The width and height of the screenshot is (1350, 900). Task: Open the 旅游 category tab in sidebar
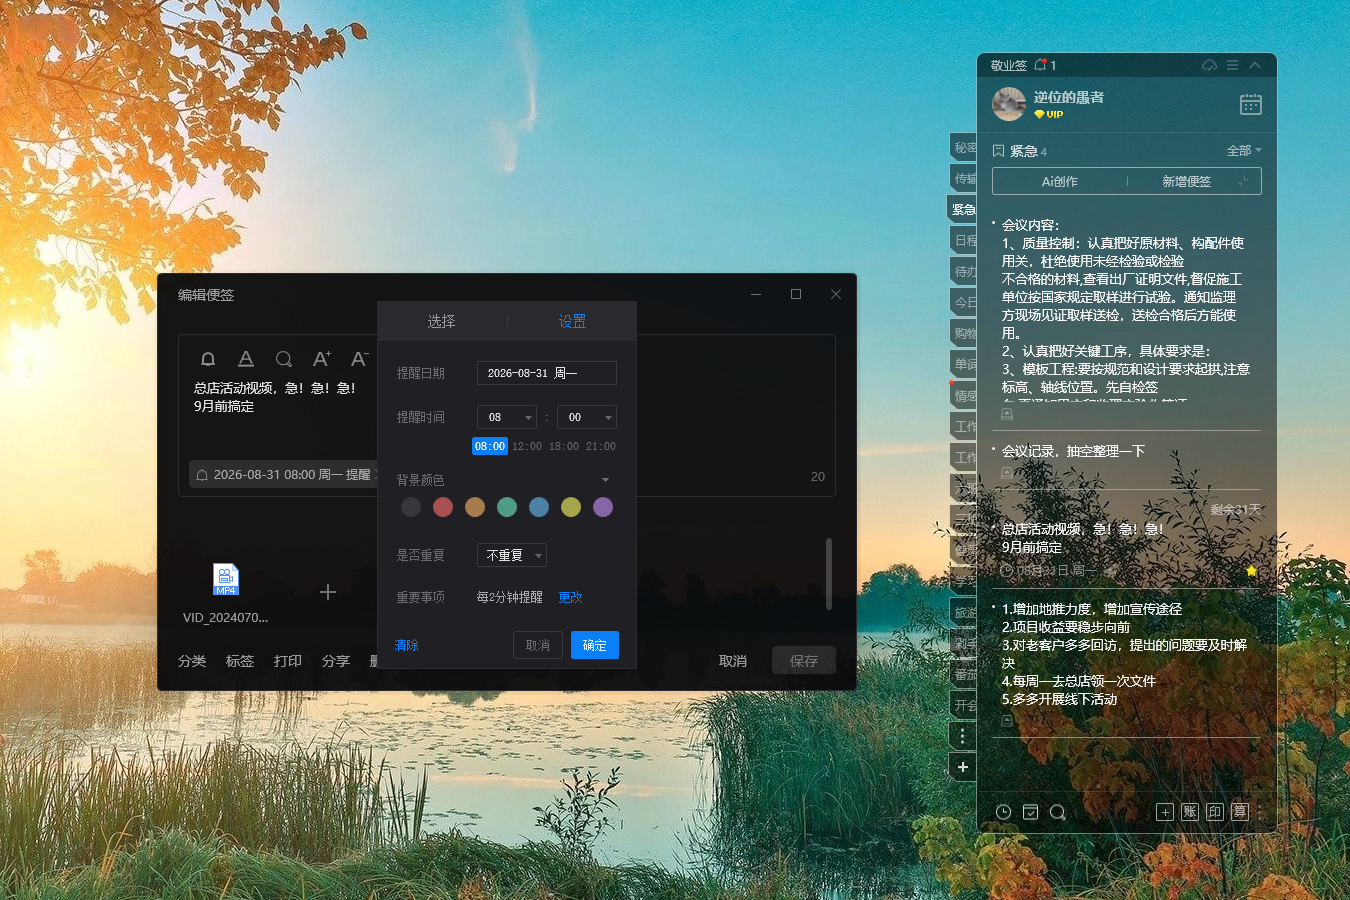click(963, 612)
